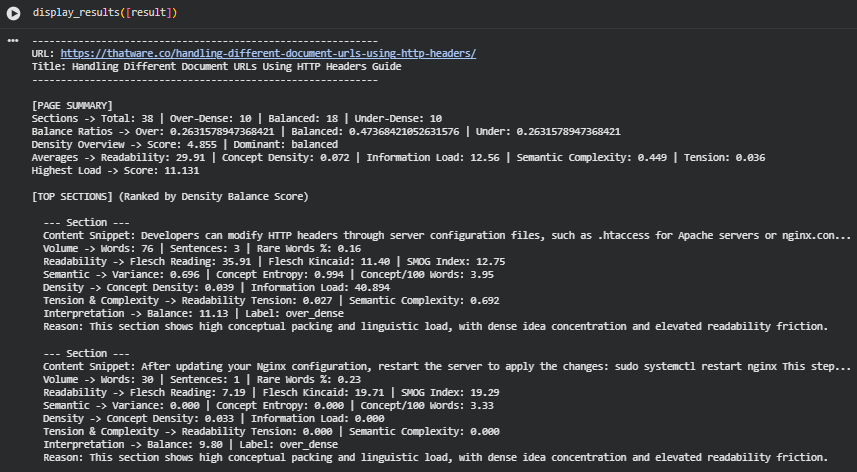857x472 pixels.
Task: Click the [TOP SECTIONS] heading
Action: tap(170, 196)
